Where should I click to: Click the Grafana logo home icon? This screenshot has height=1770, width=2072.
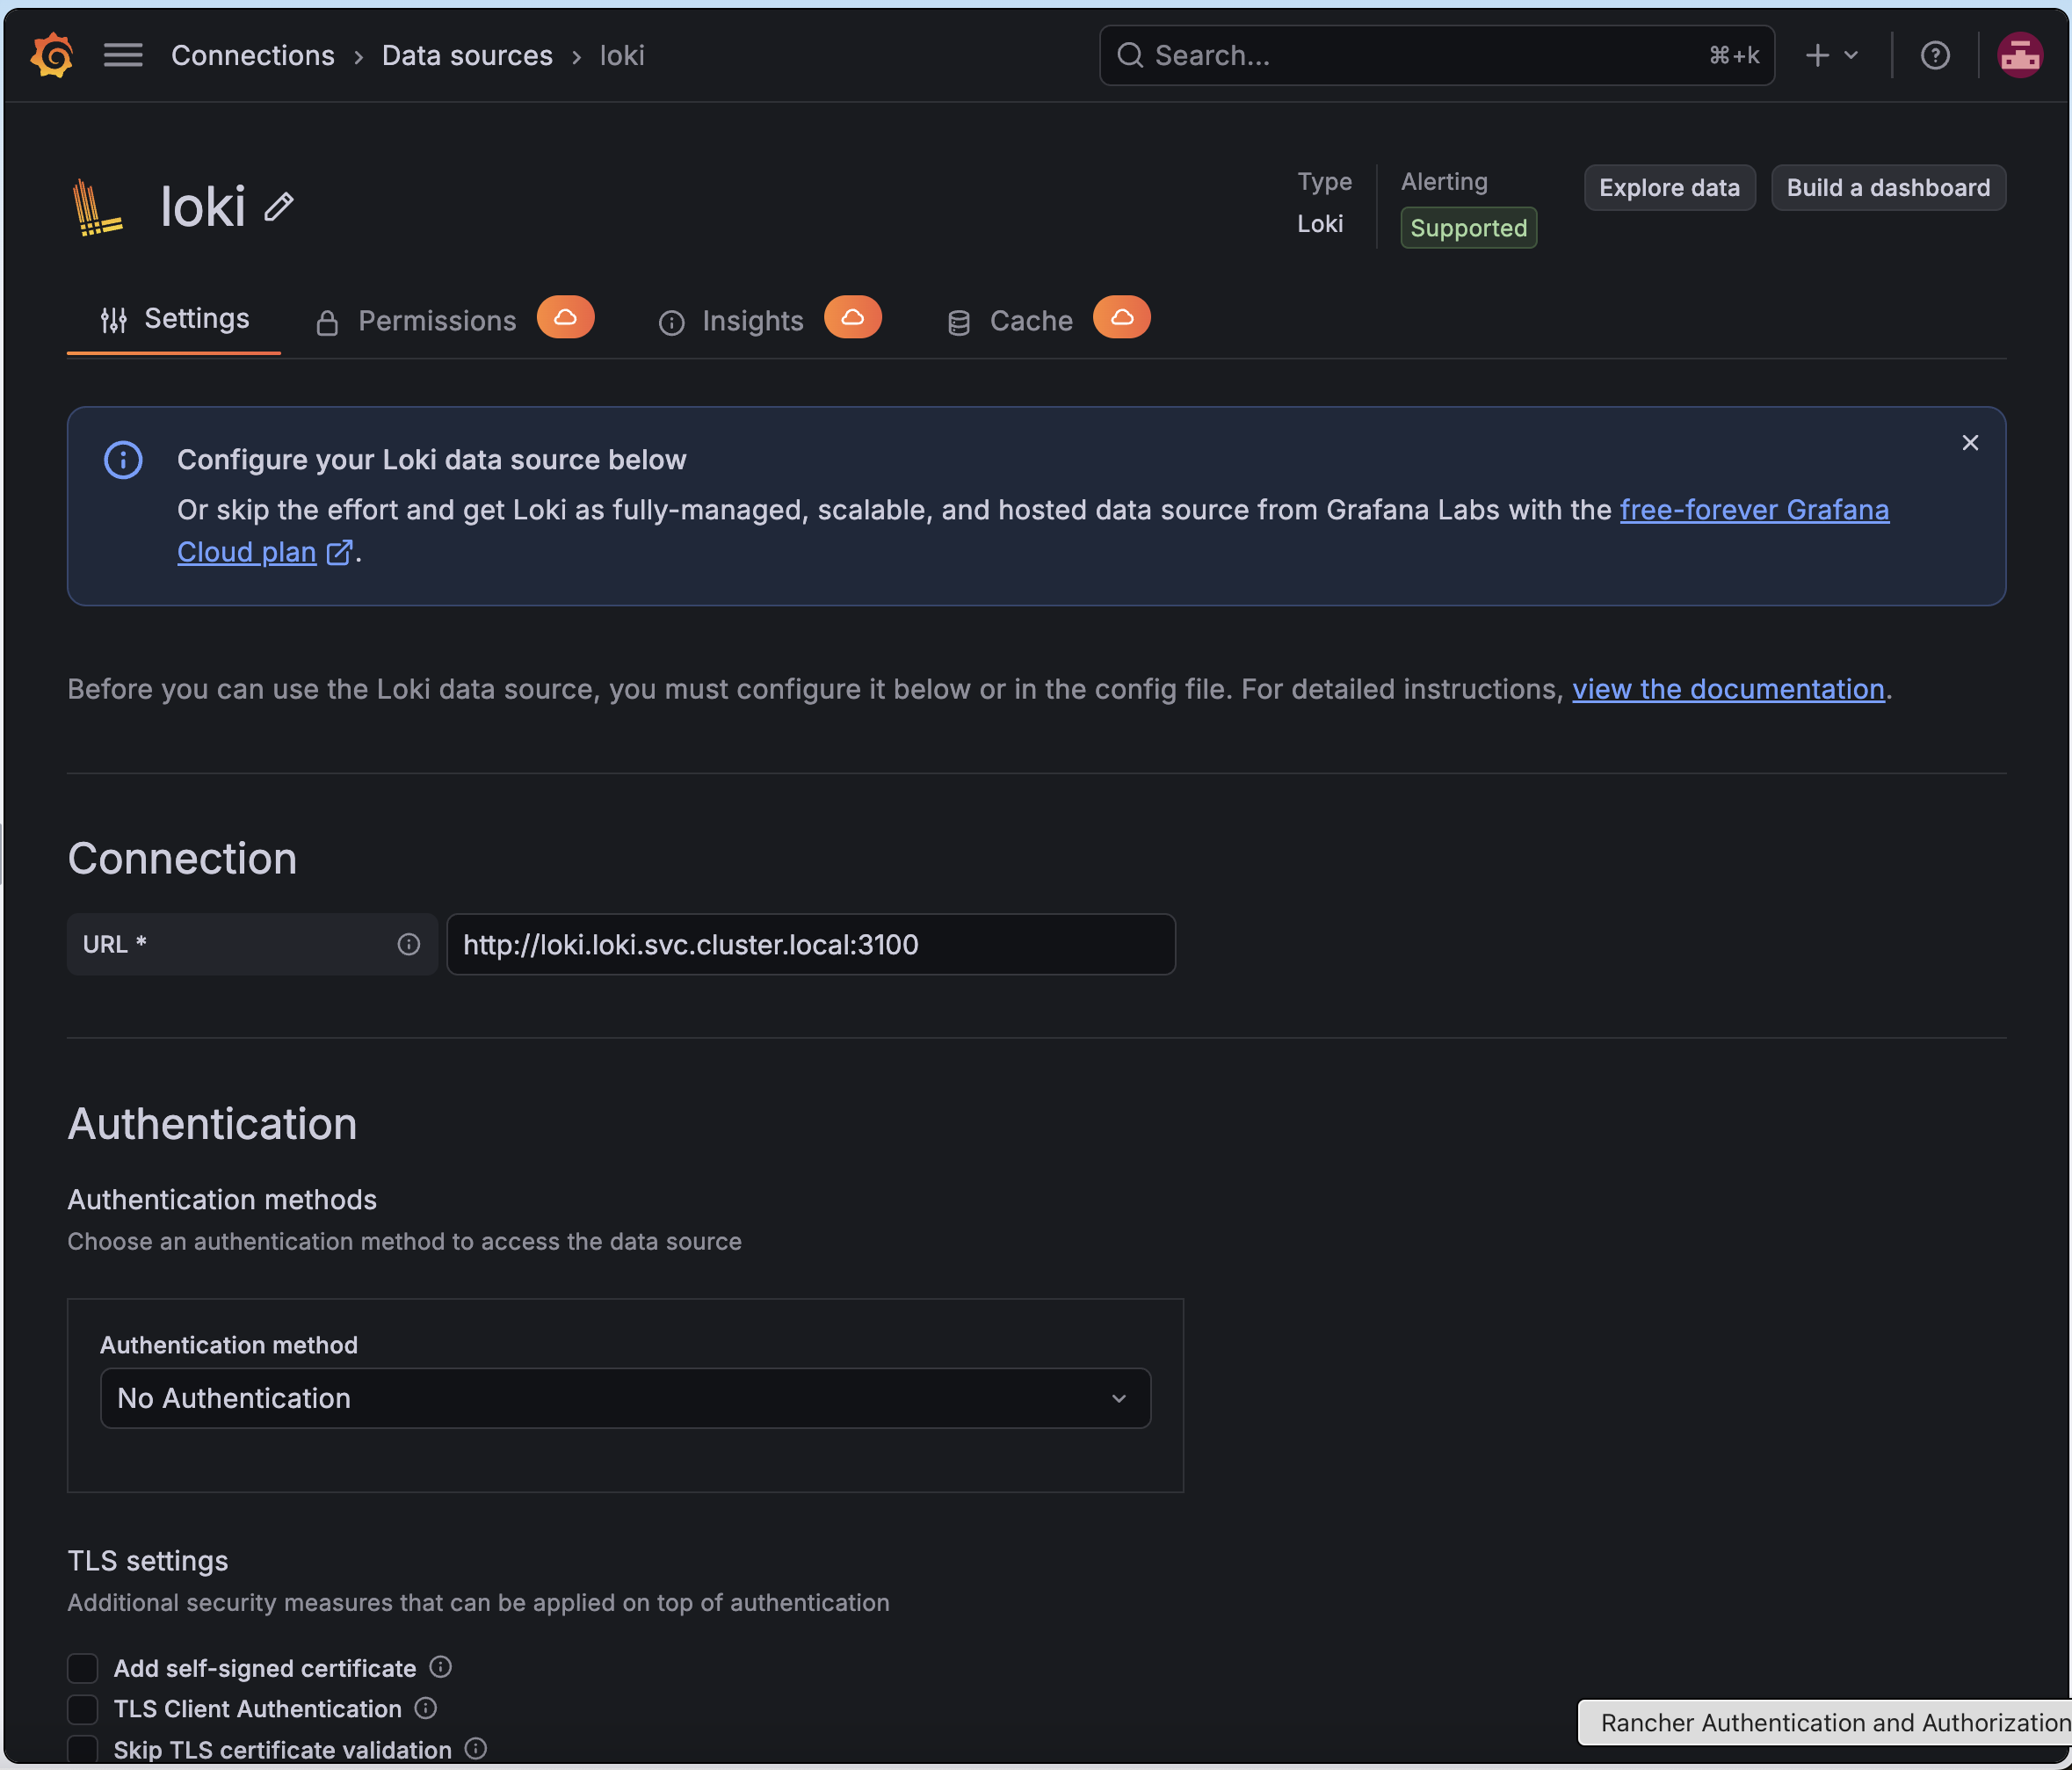tap(52, 55)
